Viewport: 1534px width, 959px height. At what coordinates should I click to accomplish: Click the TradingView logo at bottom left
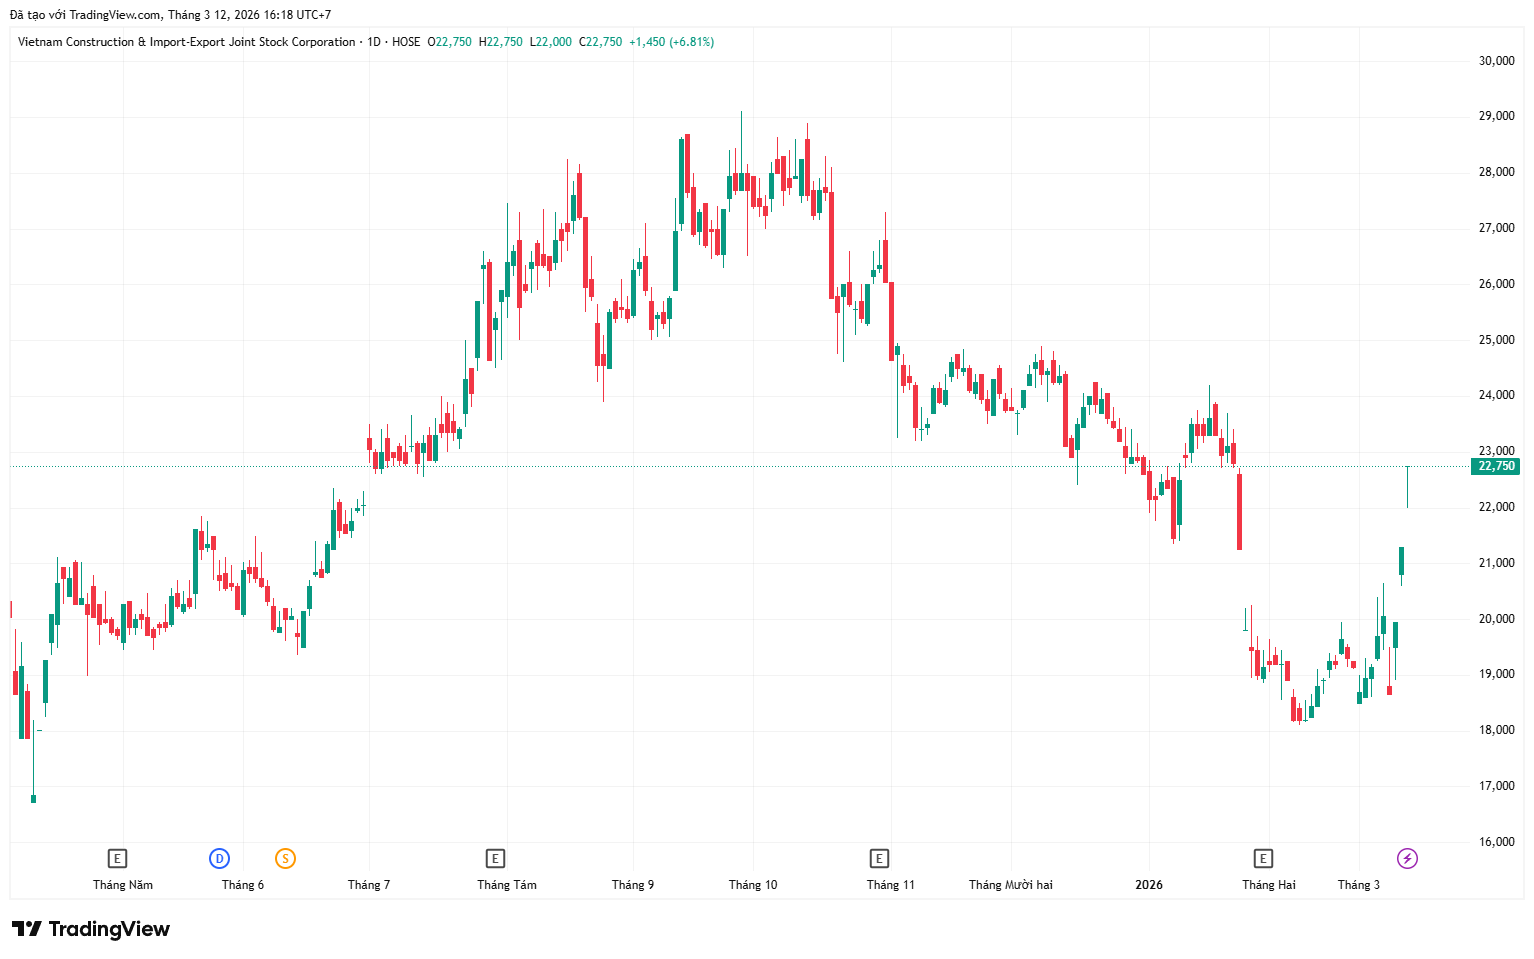[91, 929]
